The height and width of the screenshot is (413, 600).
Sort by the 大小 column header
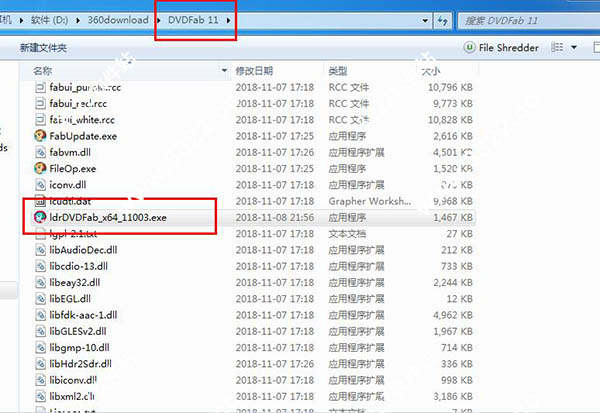[x=430, y=71]
